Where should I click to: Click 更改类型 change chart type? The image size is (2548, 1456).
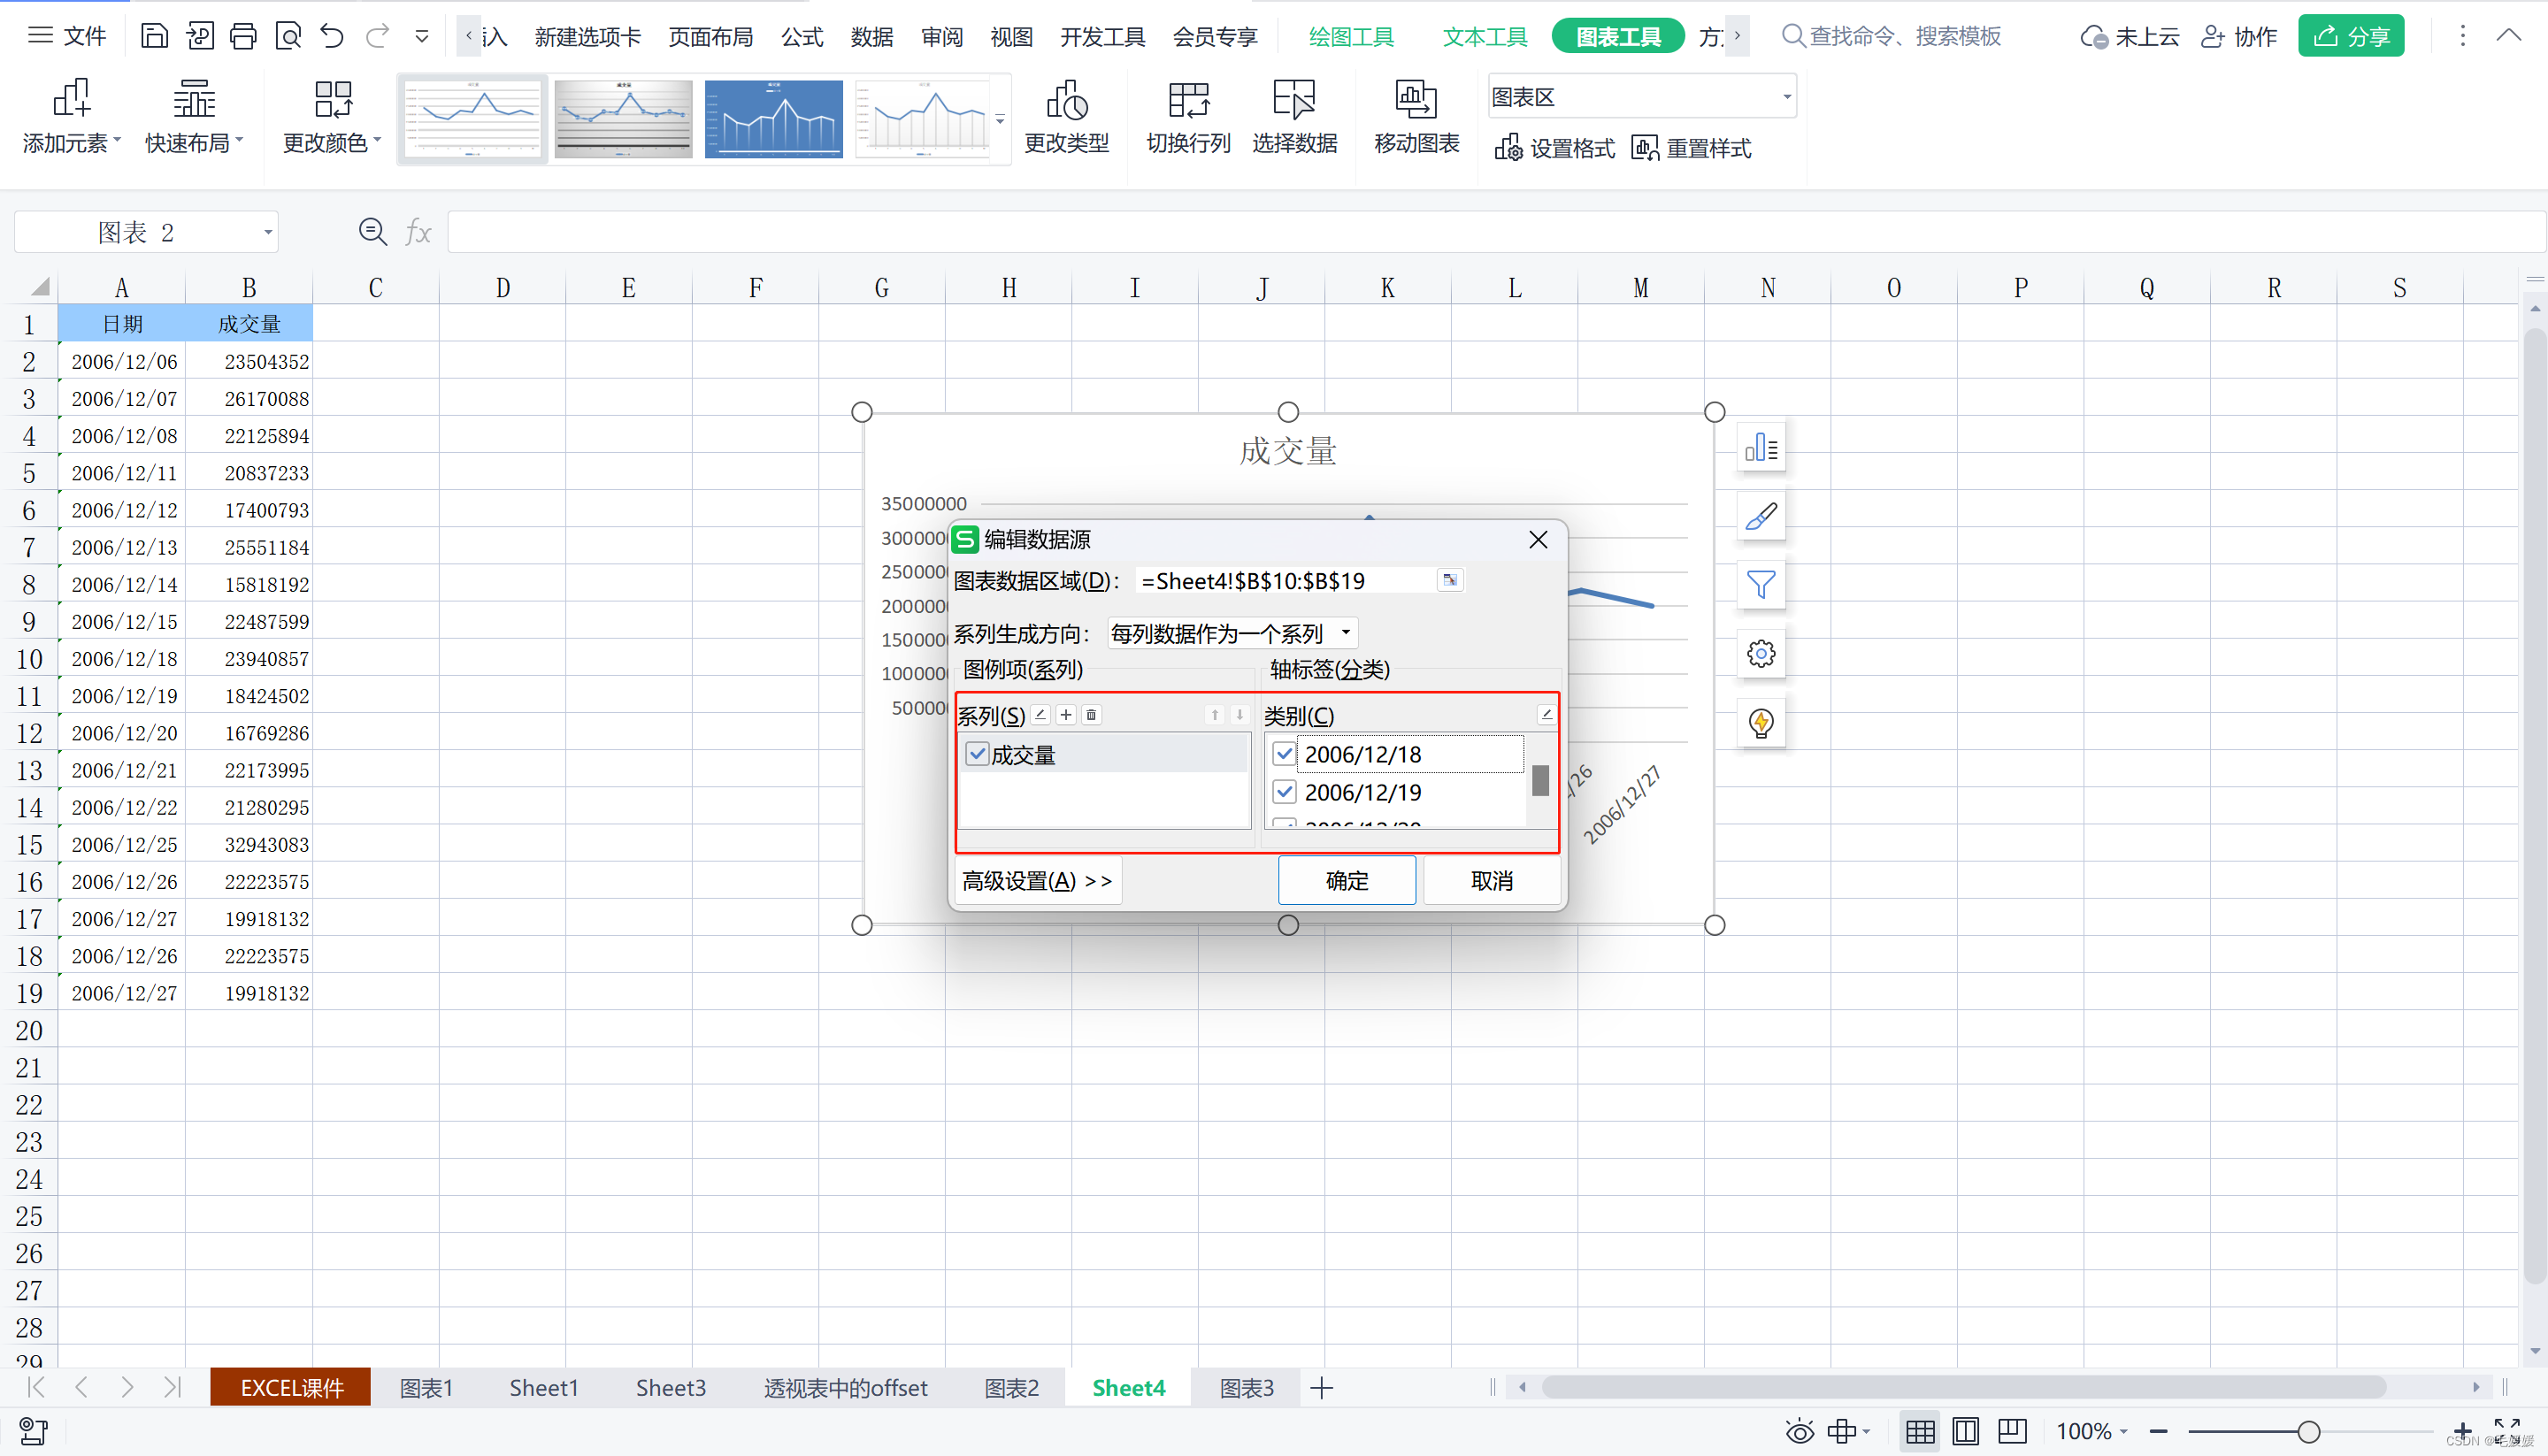coord(1067,117)
